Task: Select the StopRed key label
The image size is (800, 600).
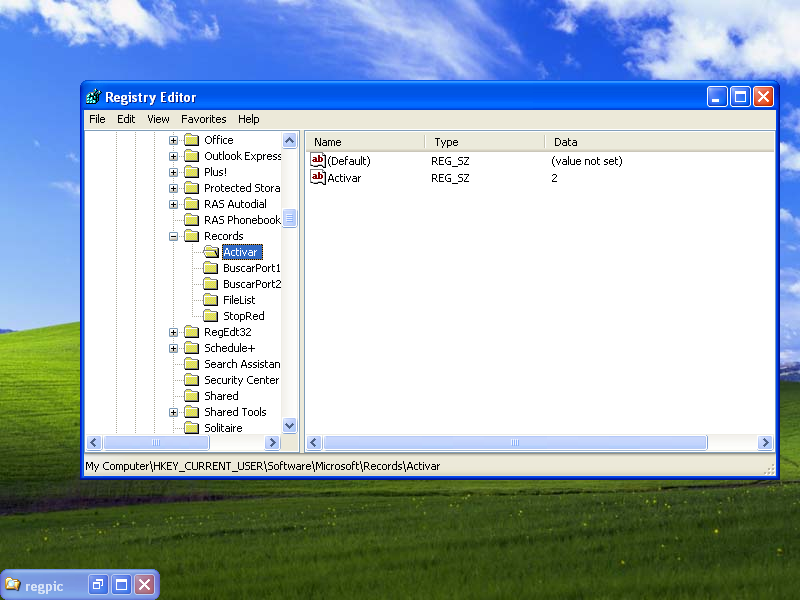Action: (x=243, y=316)
